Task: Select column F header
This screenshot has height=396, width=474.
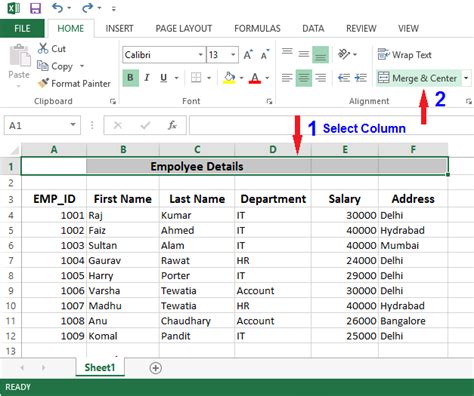Action: click(413, 150)
